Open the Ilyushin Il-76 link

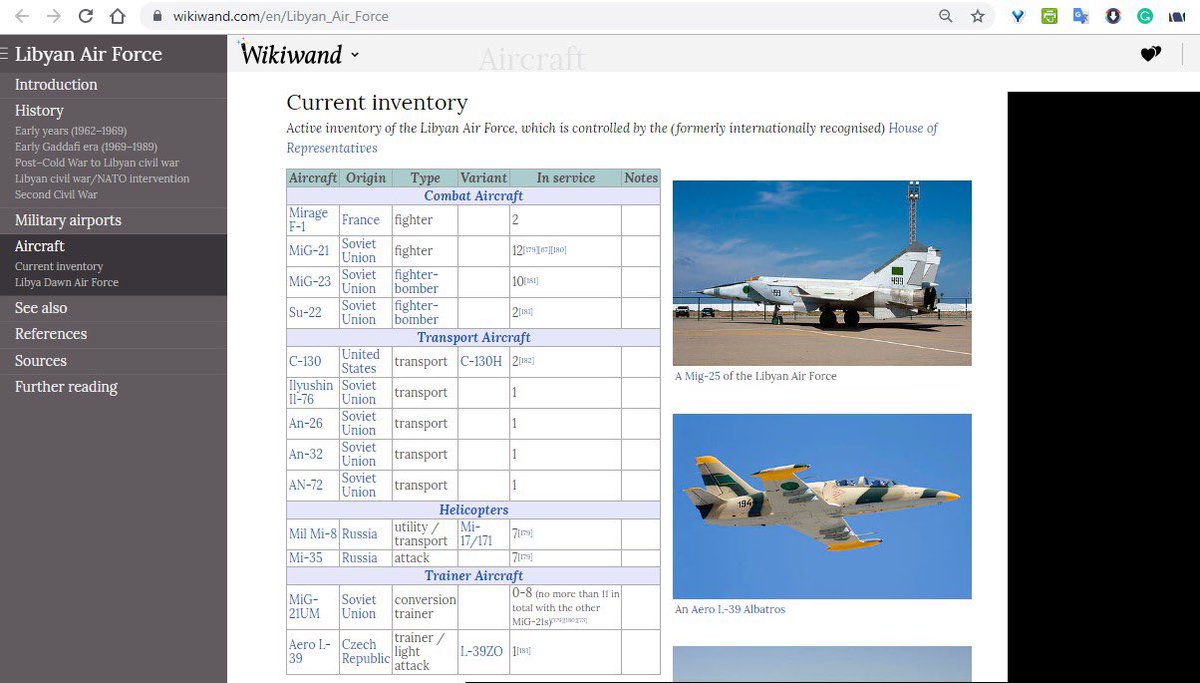311,392
